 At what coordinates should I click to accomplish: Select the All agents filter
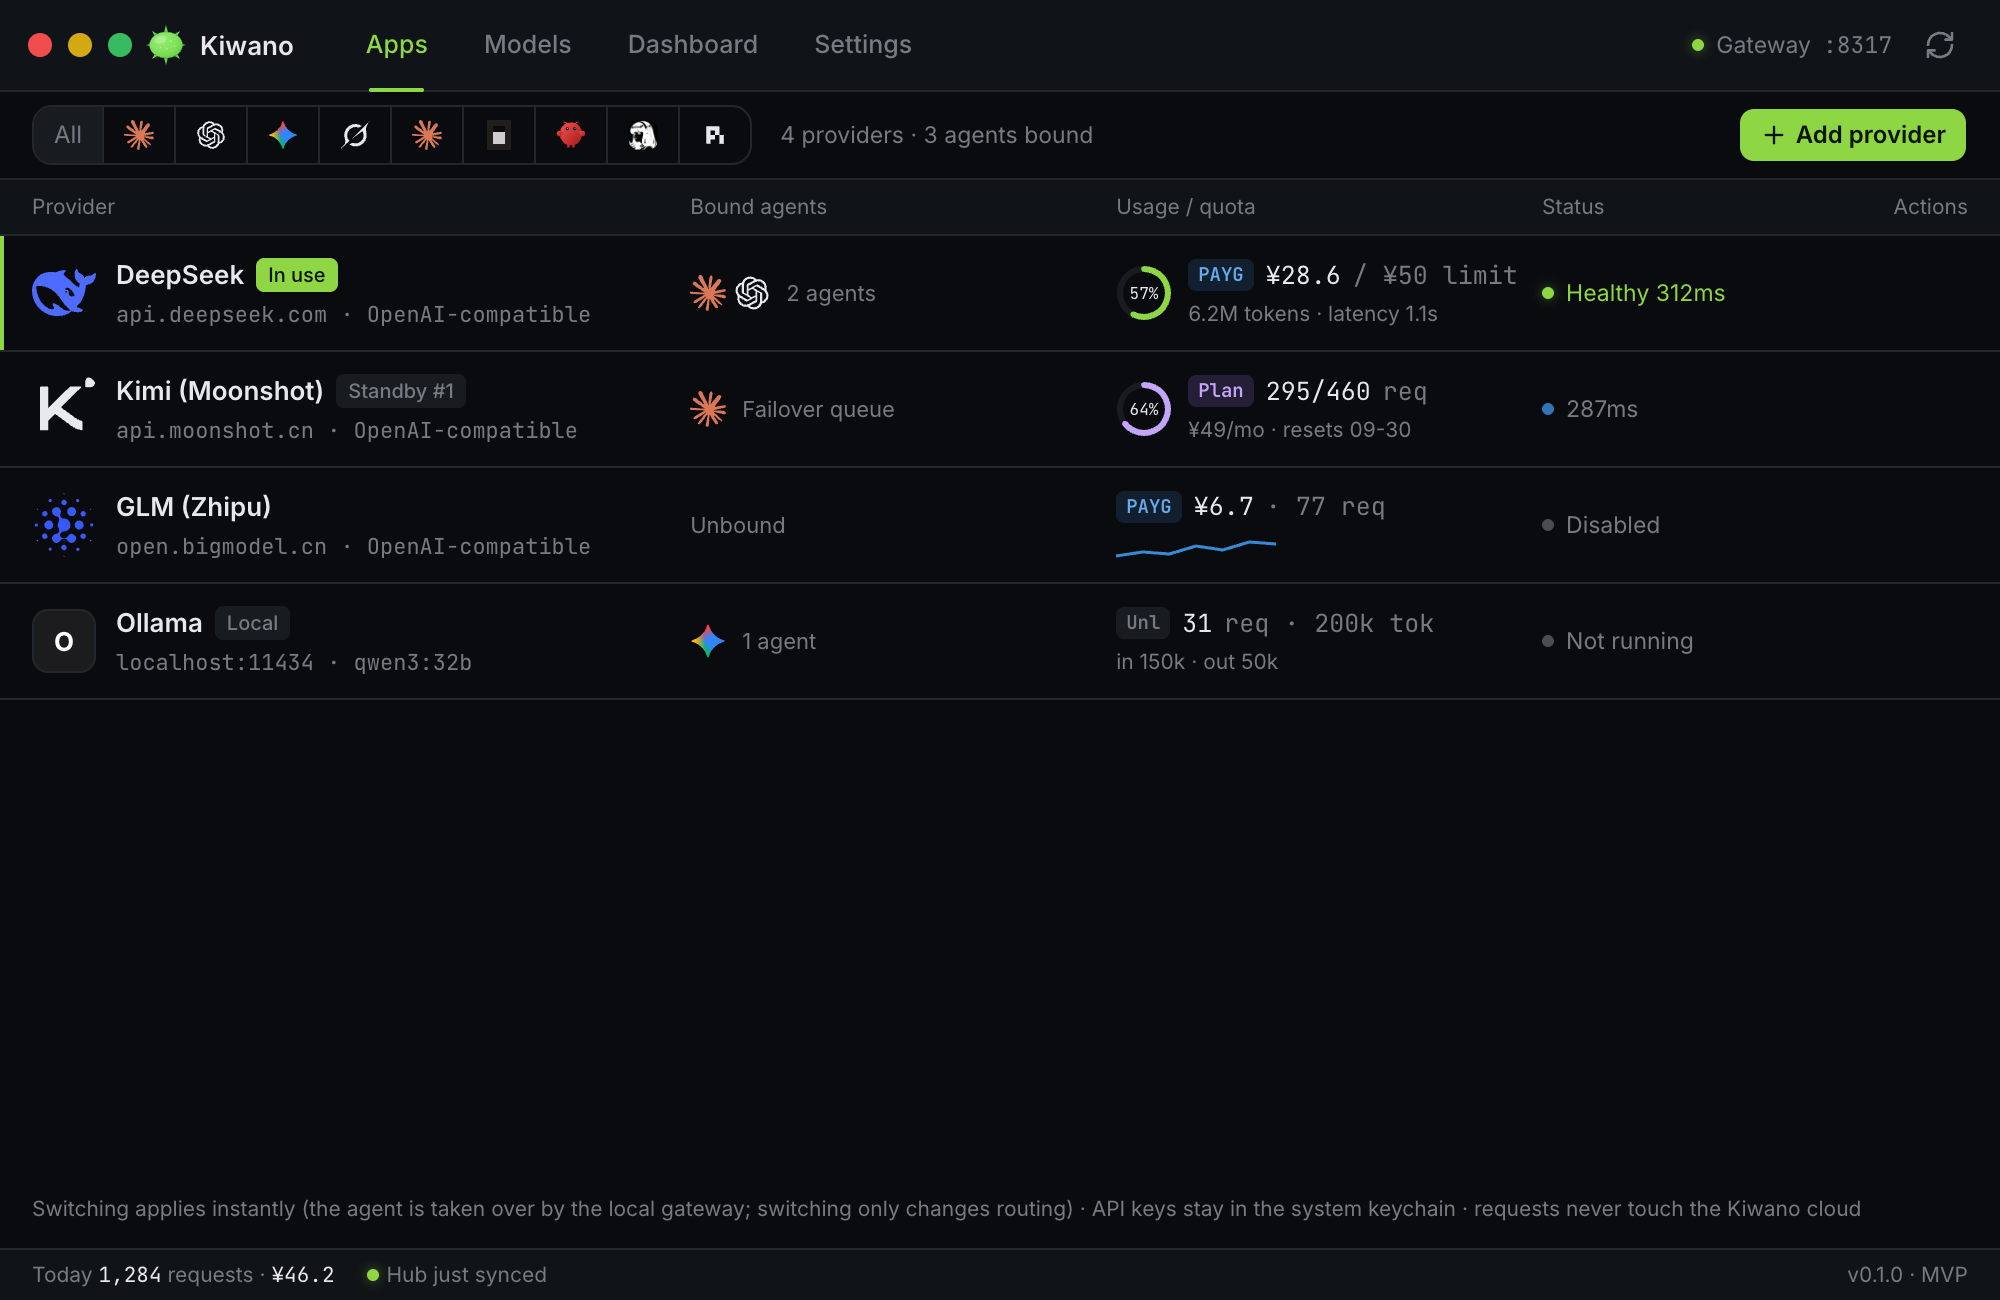tap(68, 135)
